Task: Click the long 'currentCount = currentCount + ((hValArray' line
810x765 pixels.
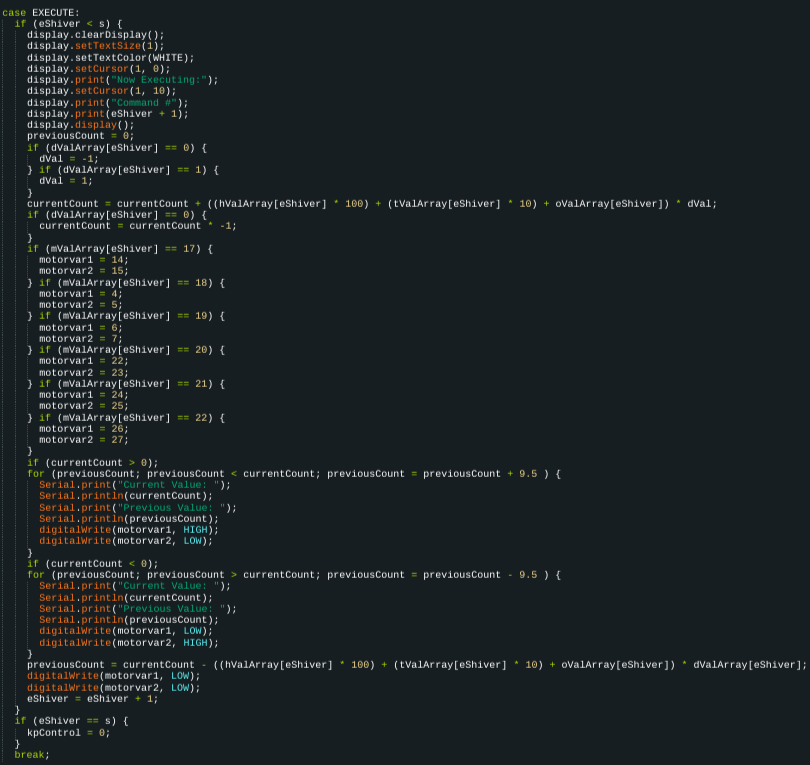Action: (x=372, y=204)
